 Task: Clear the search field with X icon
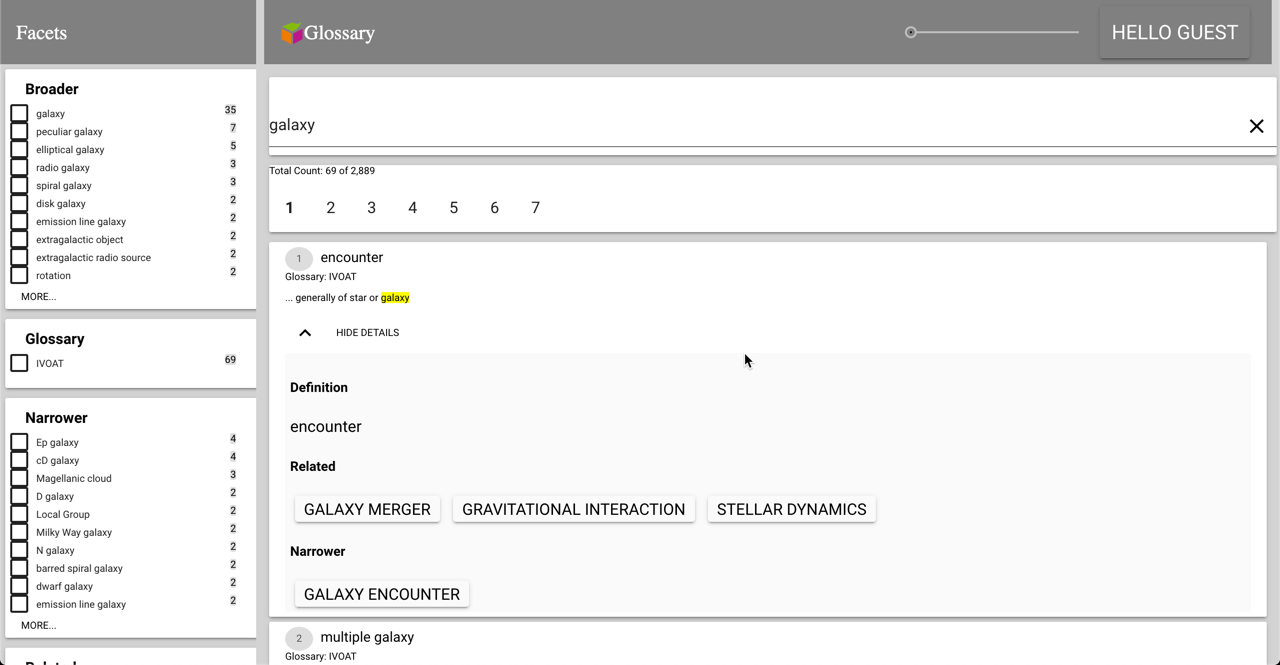tap(1256, 126)
